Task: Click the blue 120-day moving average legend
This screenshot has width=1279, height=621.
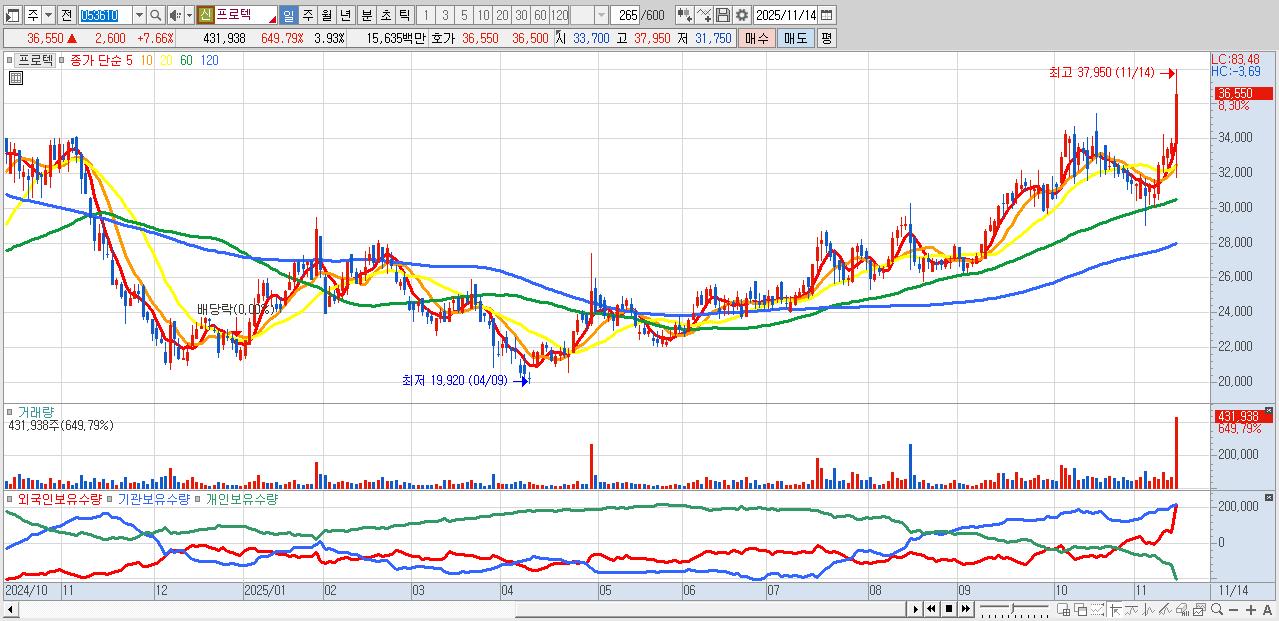Action: click(209, 60)
